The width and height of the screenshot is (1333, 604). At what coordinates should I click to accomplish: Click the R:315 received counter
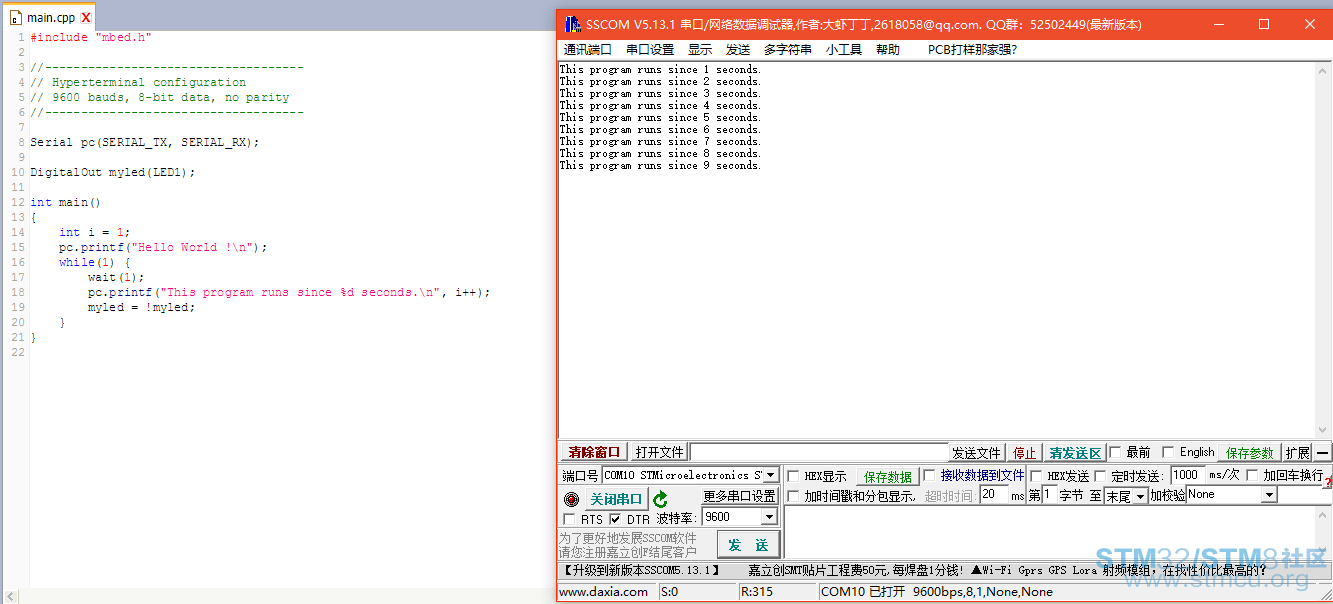(x=757, y=591)
